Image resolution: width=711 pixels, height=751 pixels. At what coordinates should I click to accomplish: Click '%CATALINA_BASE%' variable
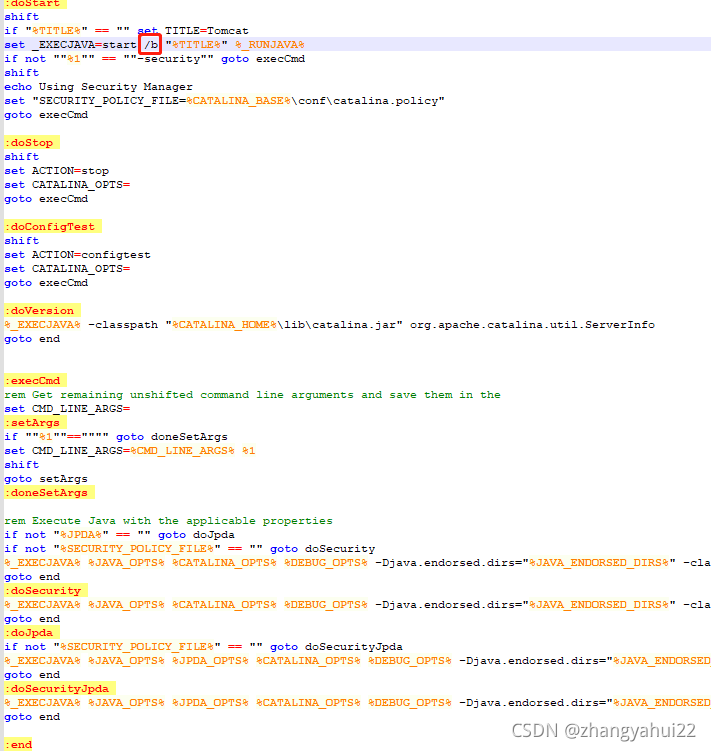click(238, 101)
